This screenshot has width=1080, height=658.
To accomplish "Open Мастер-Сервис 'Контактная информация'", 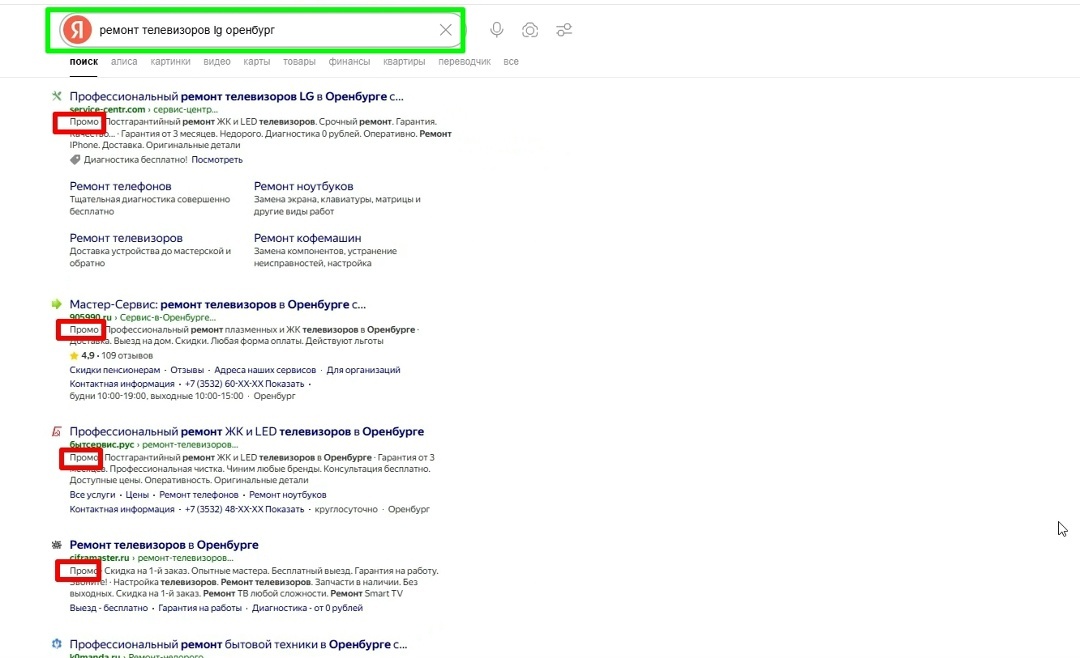I will point(122,384).
